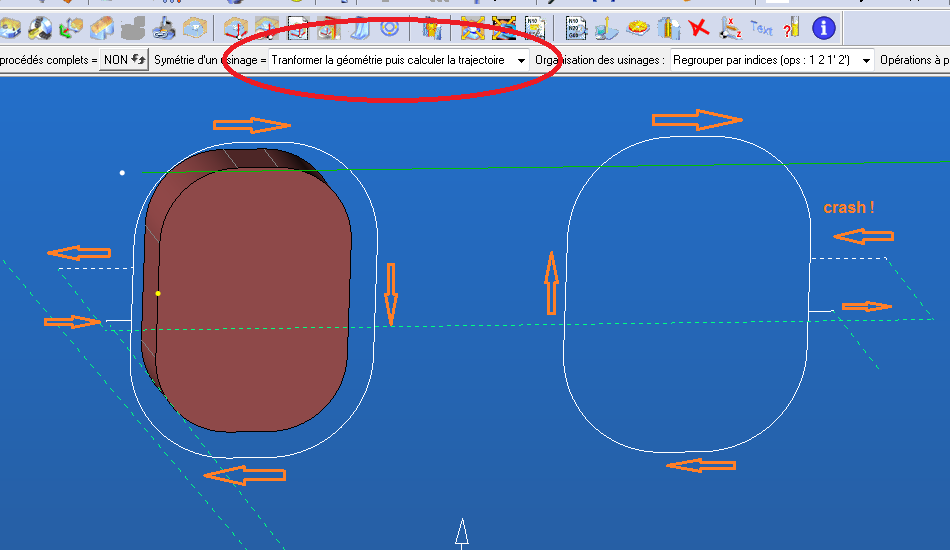Image resolution: width=950 pixels, height=550 pixels.
Task: Click the machine with yellow up-arrow icon
Action: 606,28
